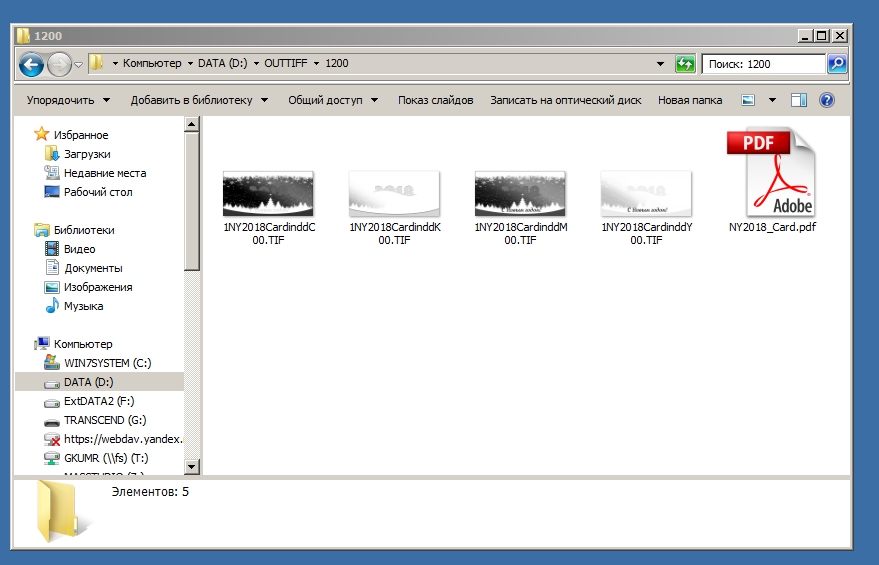Select thumbnail of 1NY2018CardinddY00.TIF
The image size is (879, 565).
click(x=646, y=193)
